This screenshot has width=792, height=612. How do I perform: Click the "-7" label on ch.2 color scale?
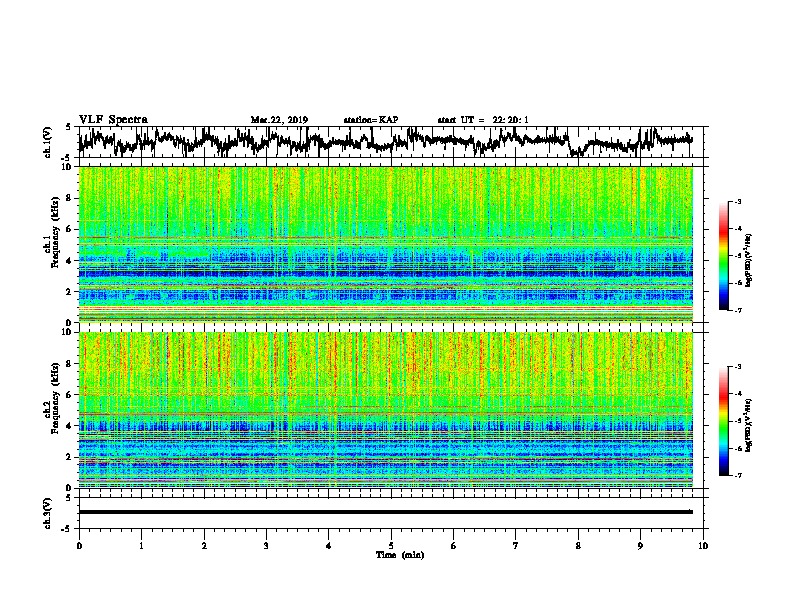pyautogui.click(x=737, y=475)
